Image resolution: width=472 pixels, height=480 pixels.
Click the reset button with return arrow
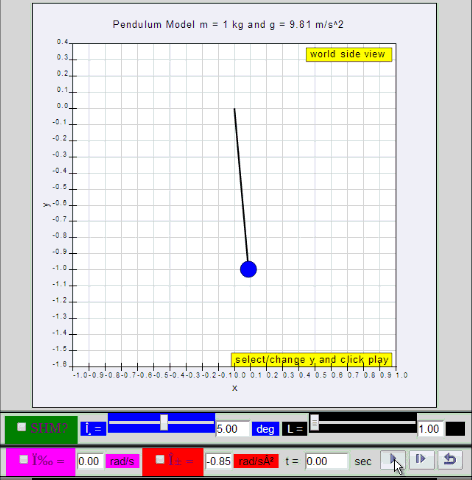point(450,460)
